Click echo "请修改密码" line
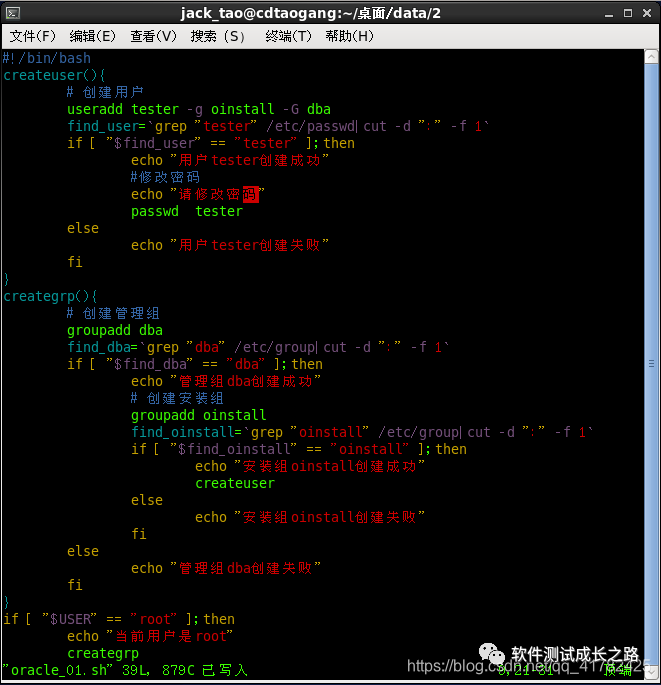The image size is (661, 685). pyautogui.click(x=198, y=194)
